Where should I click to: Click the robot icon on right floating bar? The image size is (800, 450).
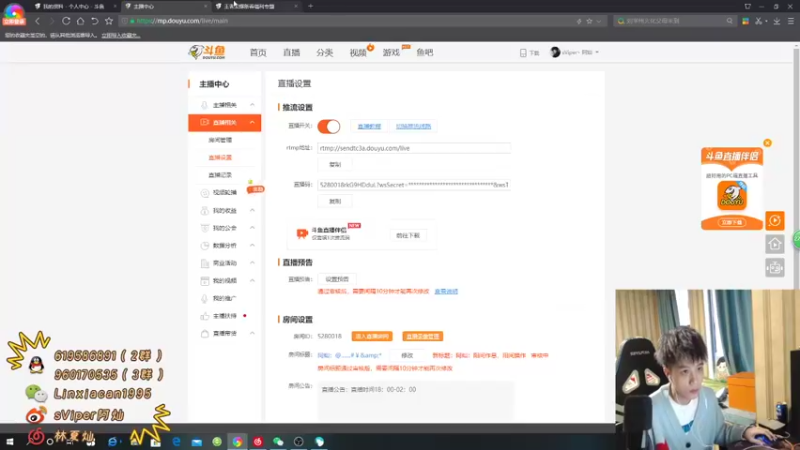coord(774,268)
